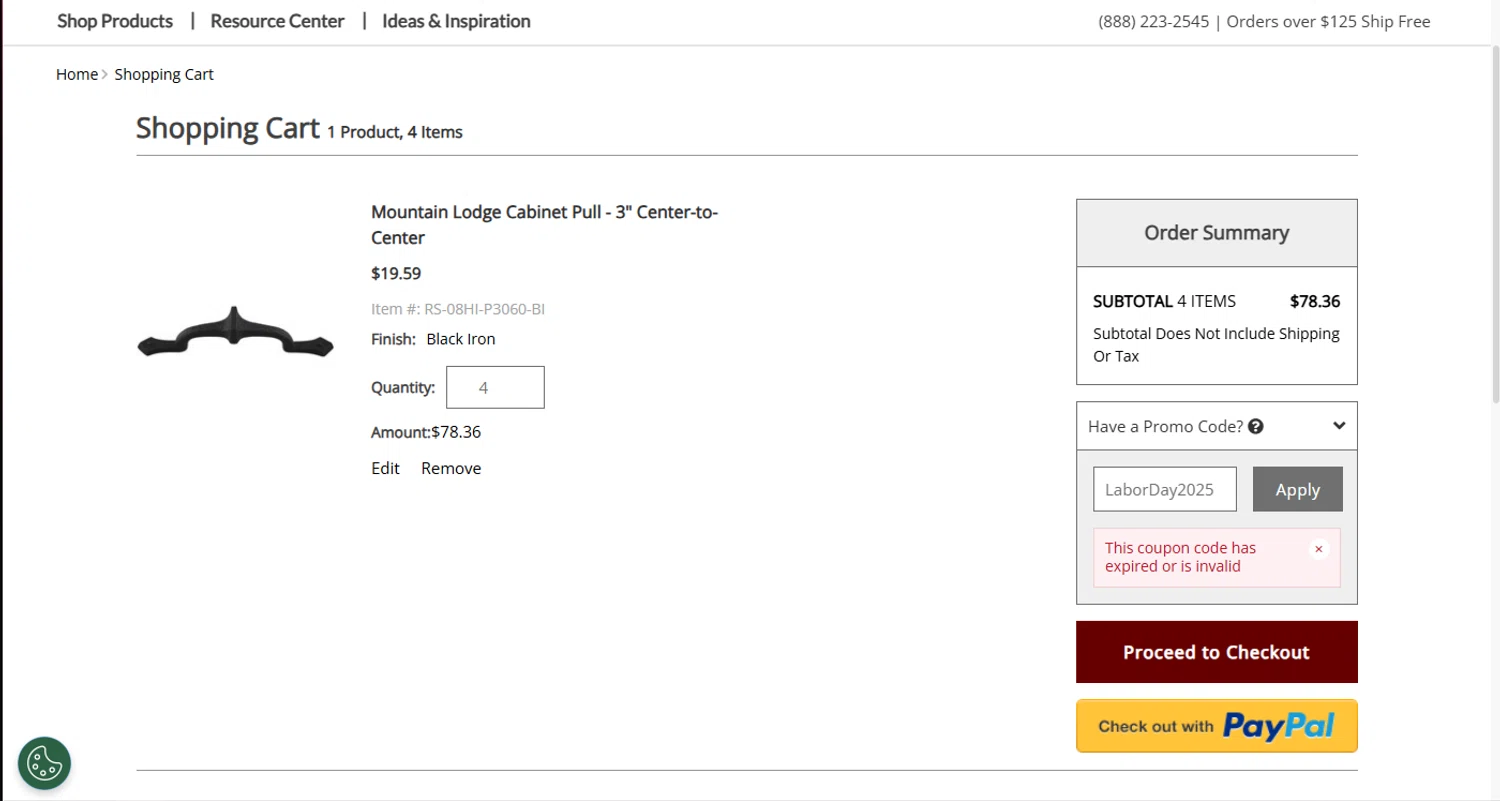
Task: Apply the promo code
Action: 1297,489
